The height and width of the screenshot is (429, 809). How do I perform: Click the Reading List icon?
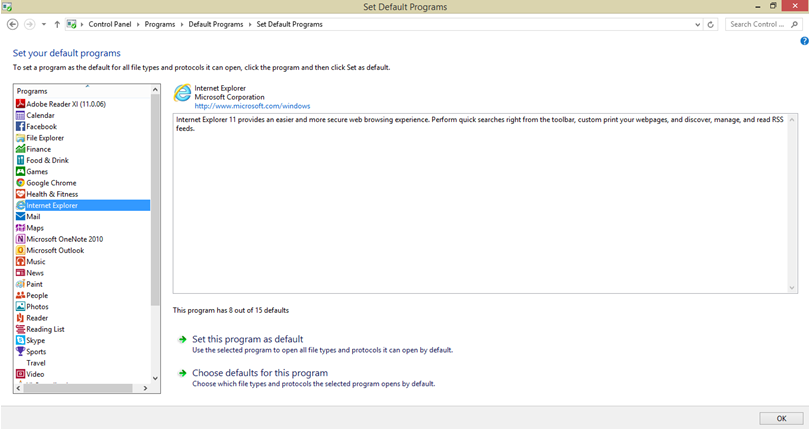tap(21, 329)
